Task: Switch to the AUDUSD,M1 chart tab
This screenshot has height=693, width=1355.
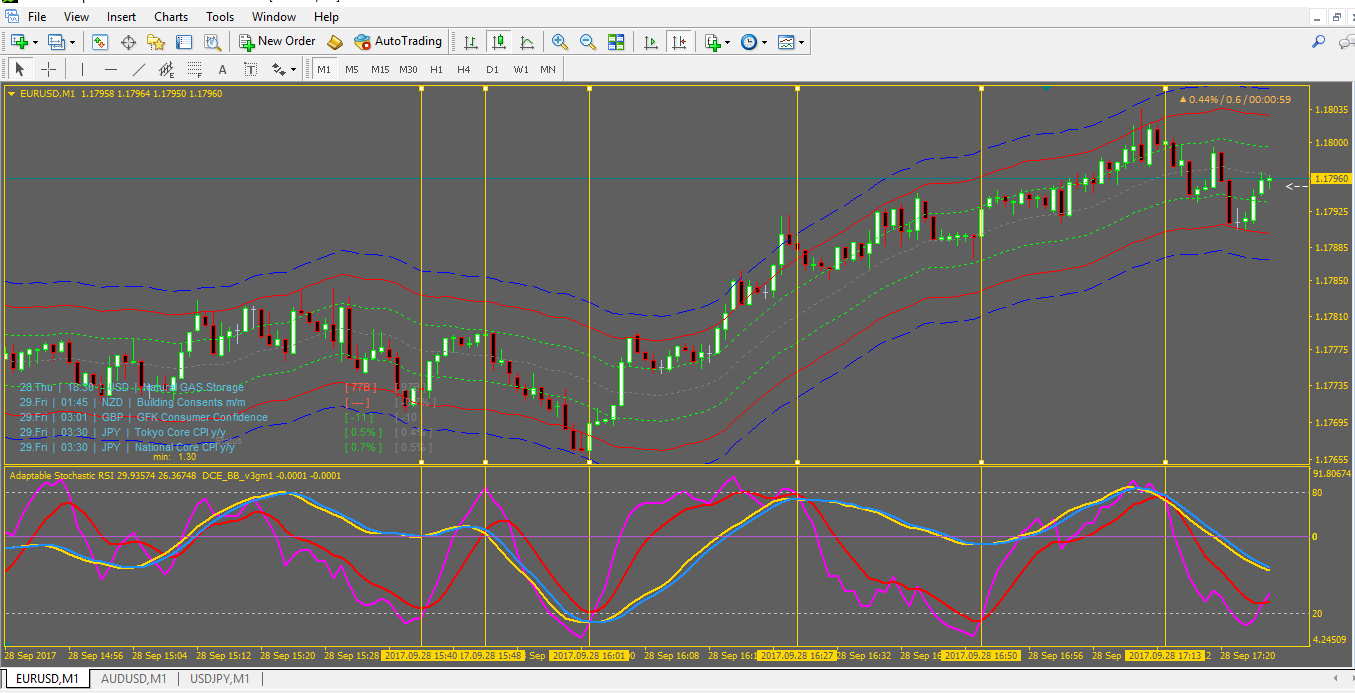Action: point(132,679)
